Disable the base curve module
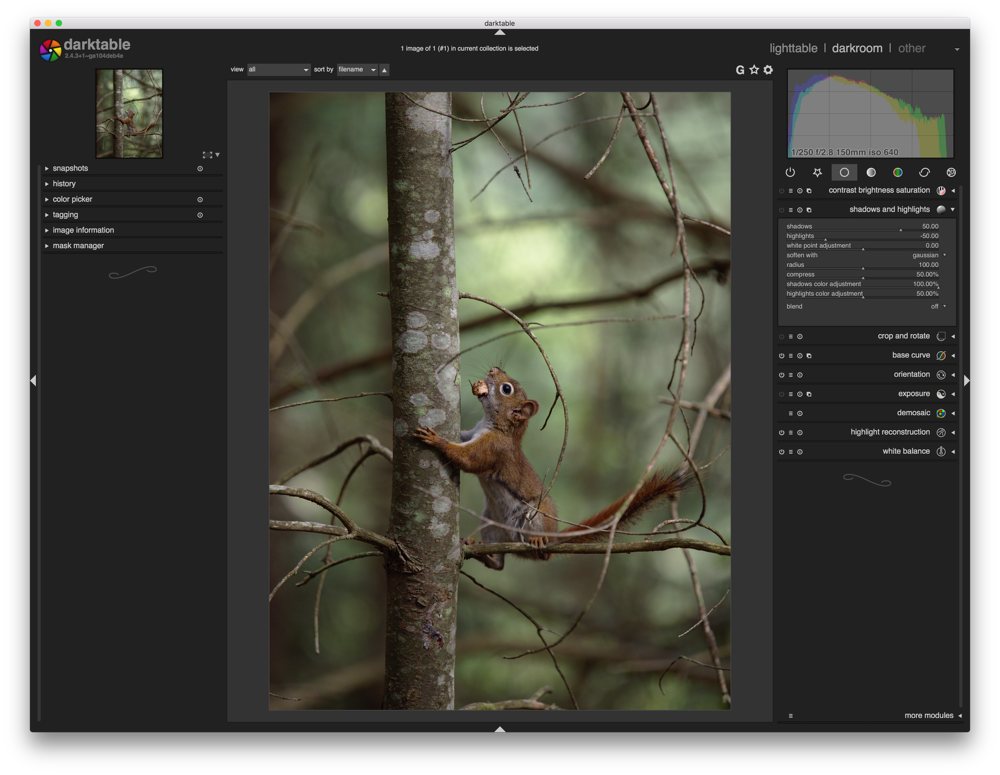This screenshot has width=1000, height=775. (x=782, y=356)
